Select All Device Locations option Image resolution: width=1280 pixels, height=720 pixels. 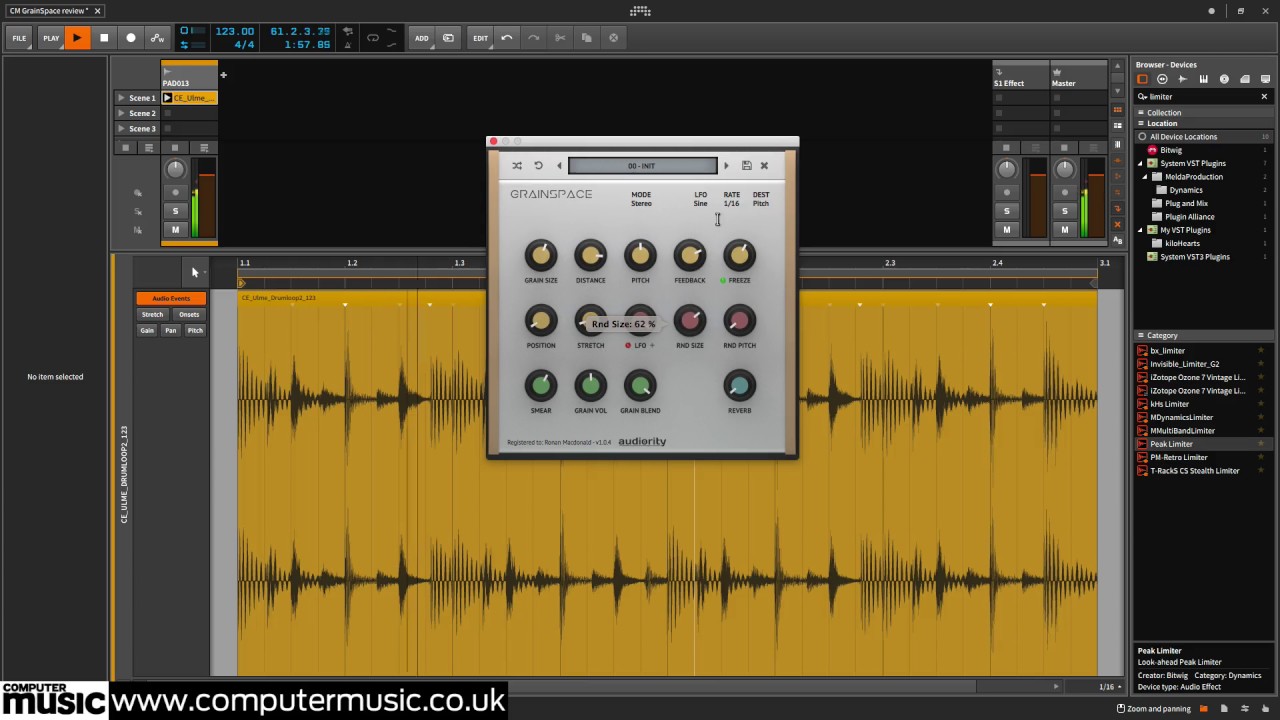(1203, 137)
